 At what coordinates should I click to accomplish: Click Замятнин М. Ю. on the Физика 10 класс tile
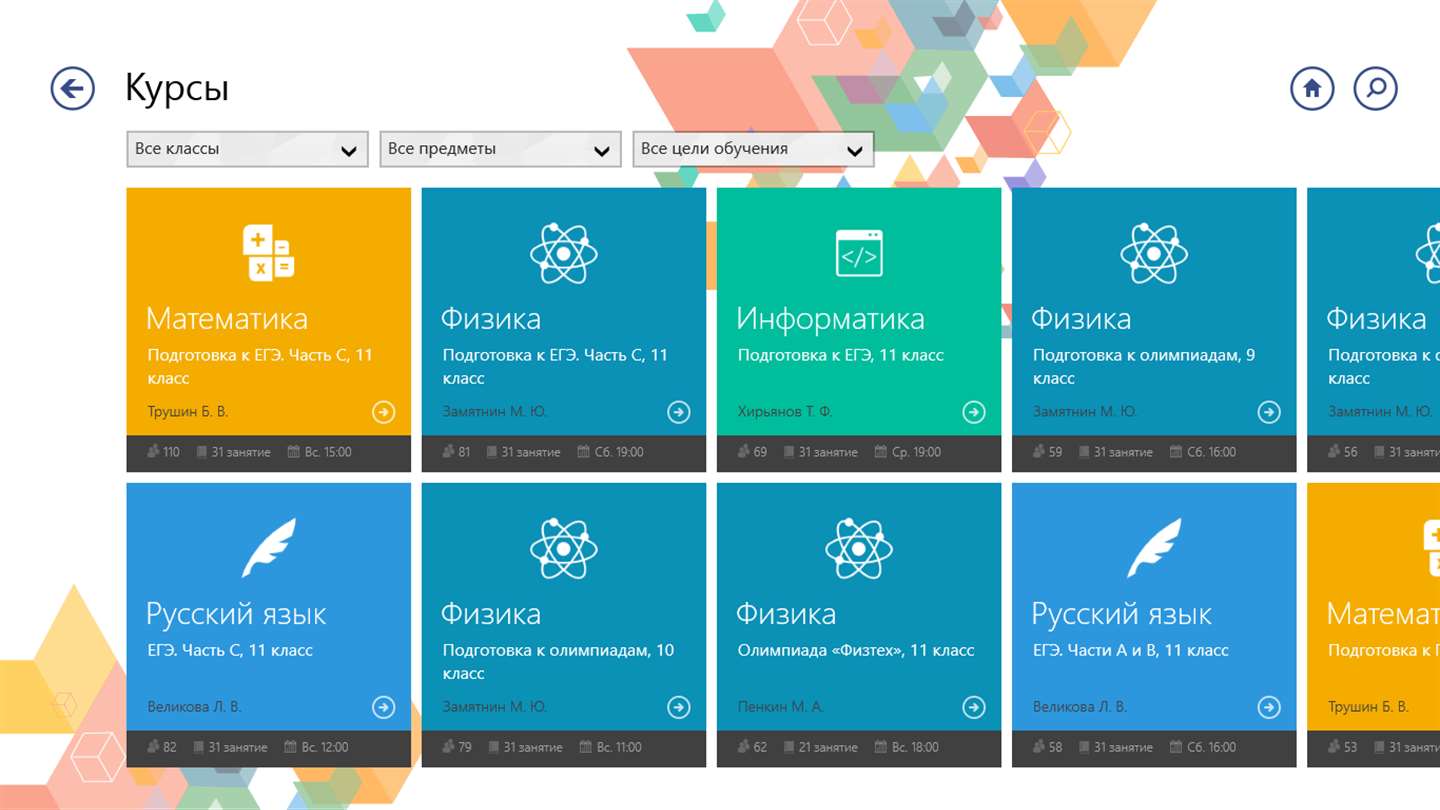point(495,707)
